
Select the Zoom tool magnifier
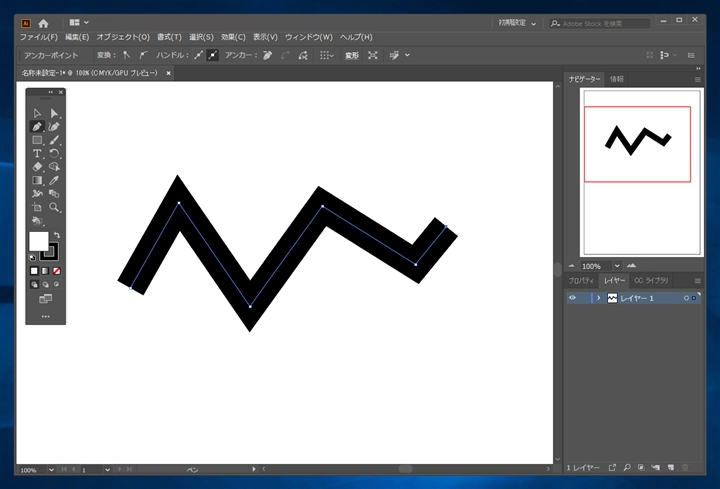tap(54, 208)
